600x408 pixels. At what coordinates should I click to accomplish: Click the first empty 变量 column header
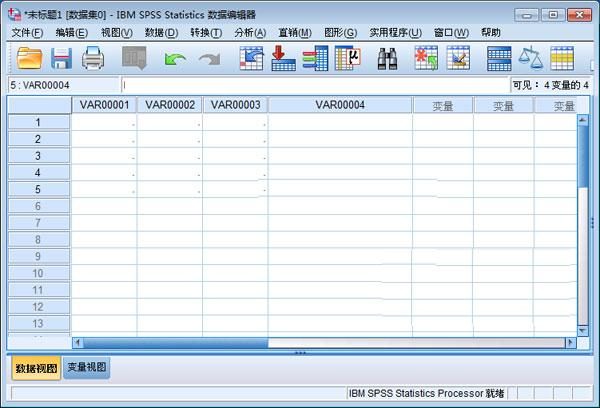click(x=443, y=106)
